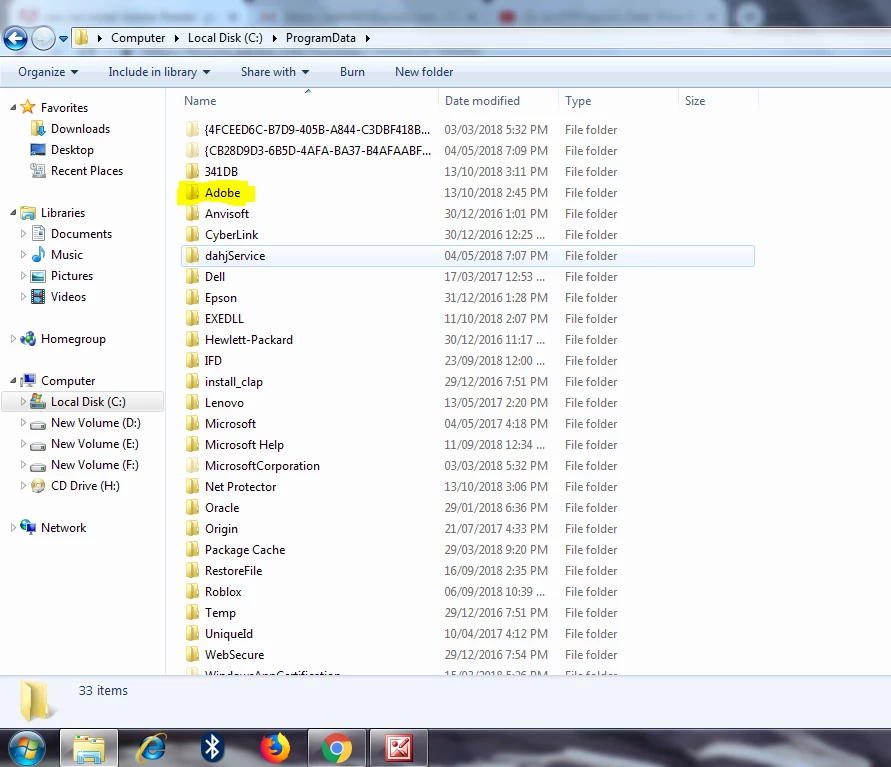Click the Desktop icon in Favorites
Screen dimensions: 891x767
[x=38, y=150]
